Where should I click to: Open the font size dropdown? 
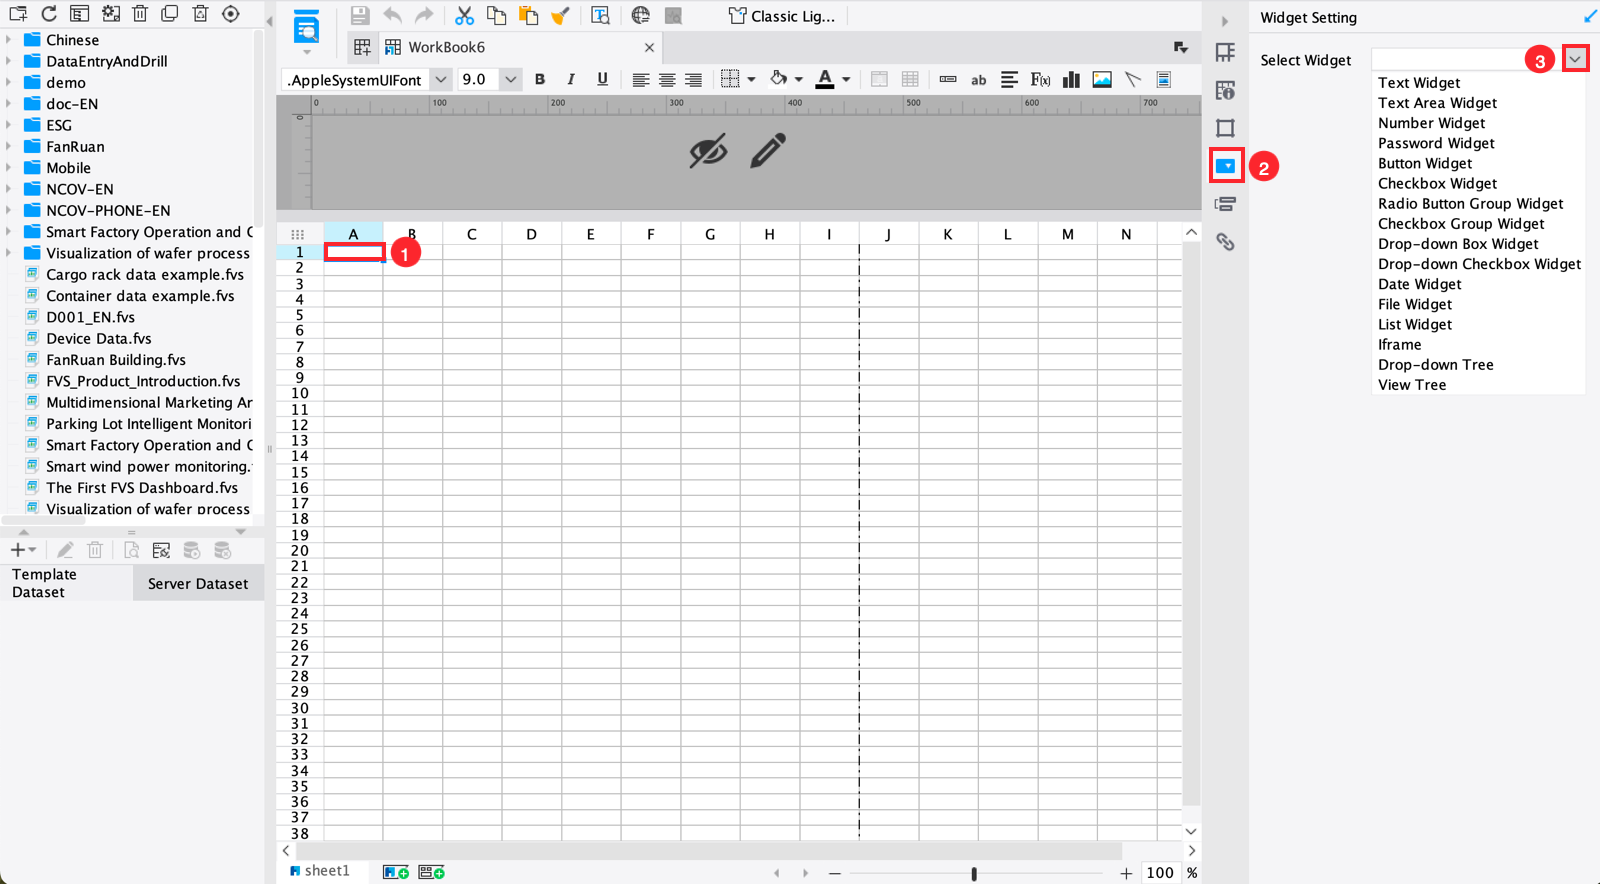coord(511,80)
